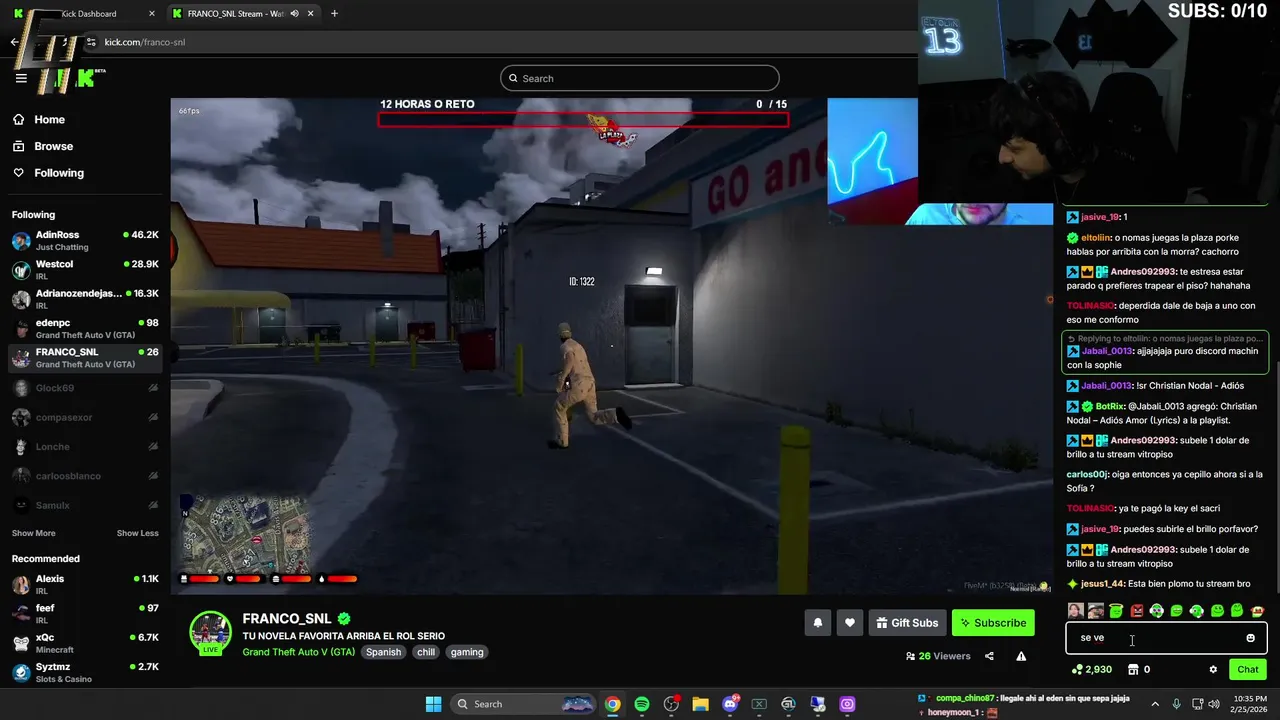This screenshot has width=1280, height=720.
Task: Insert the angry red emote
Action: point(1136,610)
